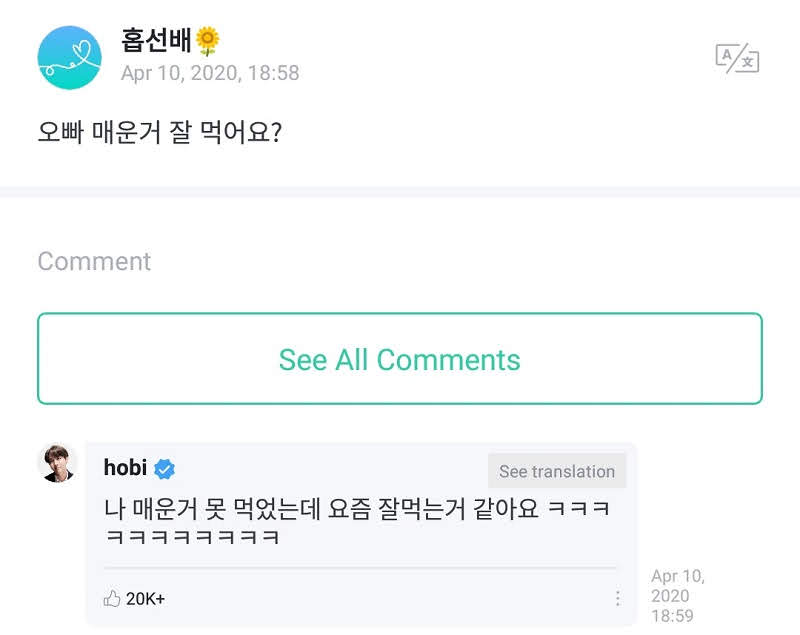The width and height of the screenshot is (800, 635).
Task: Like hobi's comment with thumbs-up icon
Action: [x=112, y=598]
